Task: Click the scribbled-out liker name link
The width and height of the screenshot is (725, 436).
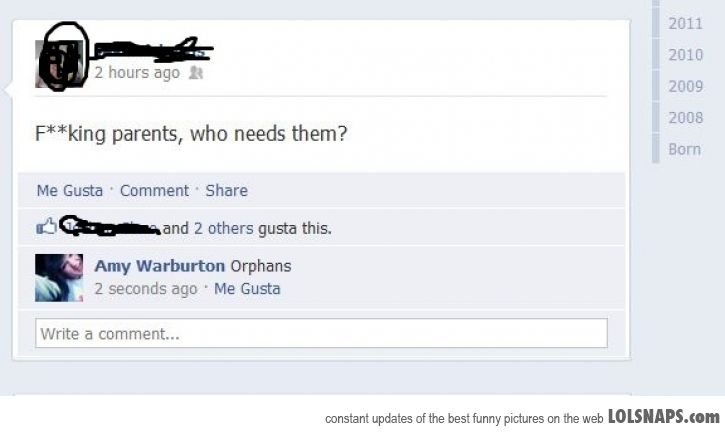Action: coord(111,226)
